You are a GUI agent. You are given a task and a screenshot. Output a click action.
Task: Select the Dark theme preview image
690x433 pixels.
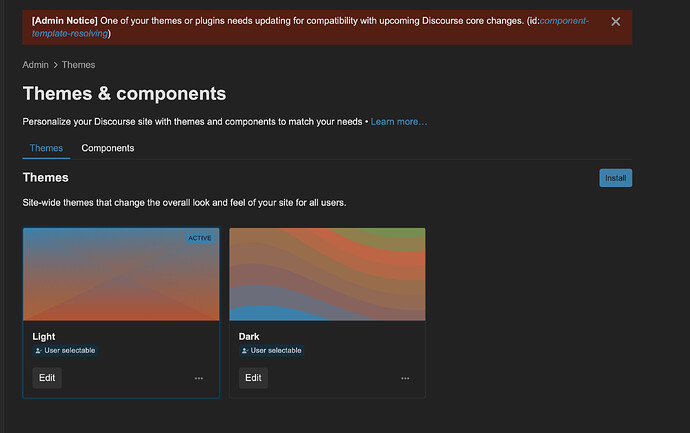327,274
